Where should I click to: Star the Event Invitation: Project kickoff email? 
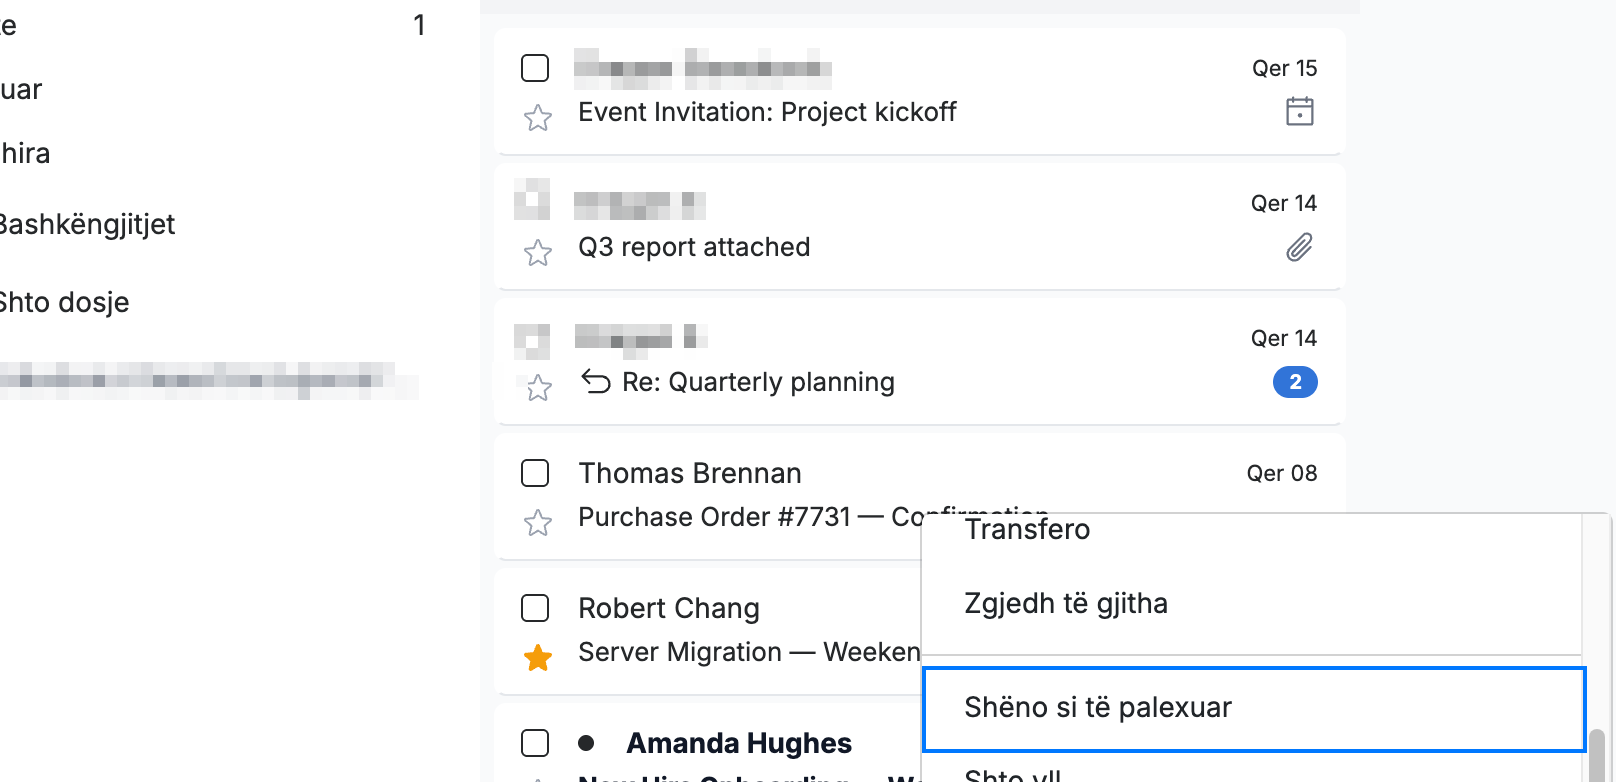538,118
